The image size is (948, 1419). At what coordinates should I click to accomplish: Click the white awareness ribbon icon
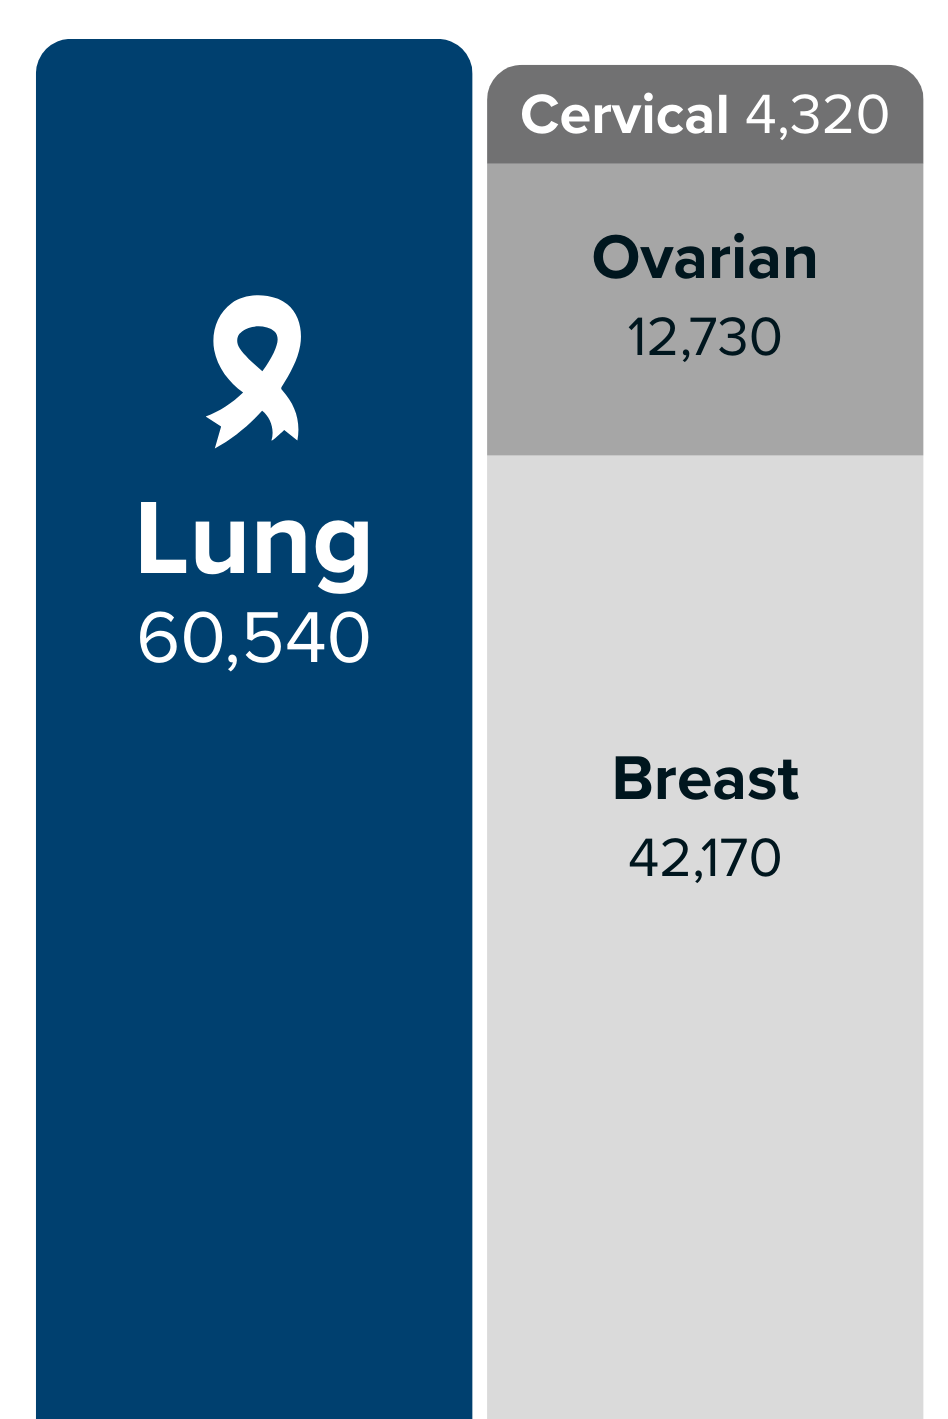(254, 371)
